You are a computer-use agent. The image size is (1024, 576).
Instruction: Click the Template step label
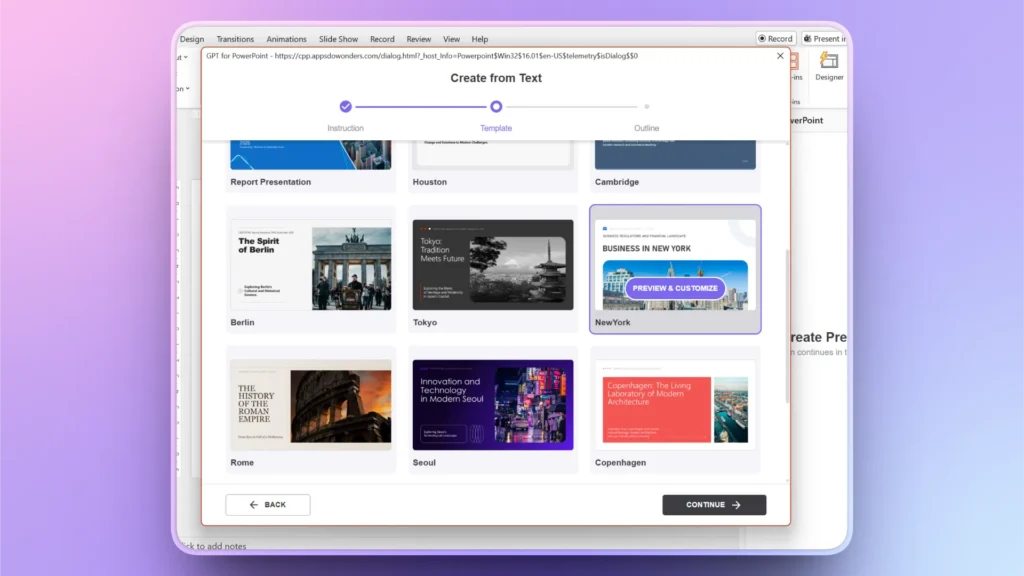(x=496, y=128)
